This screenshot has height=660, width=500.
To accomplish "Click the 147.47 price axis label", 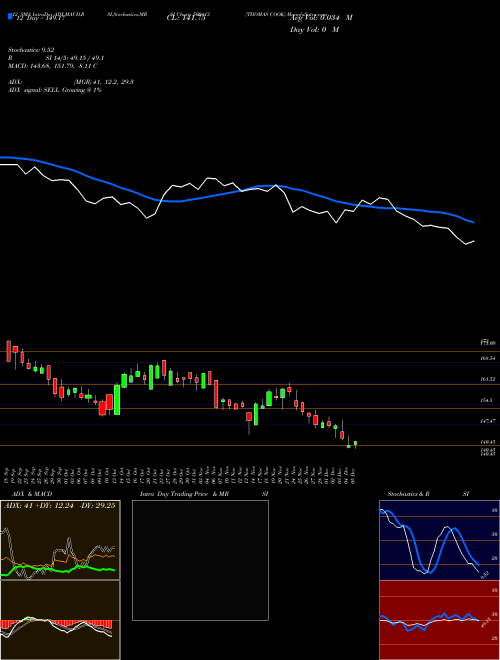I will 488,421.
